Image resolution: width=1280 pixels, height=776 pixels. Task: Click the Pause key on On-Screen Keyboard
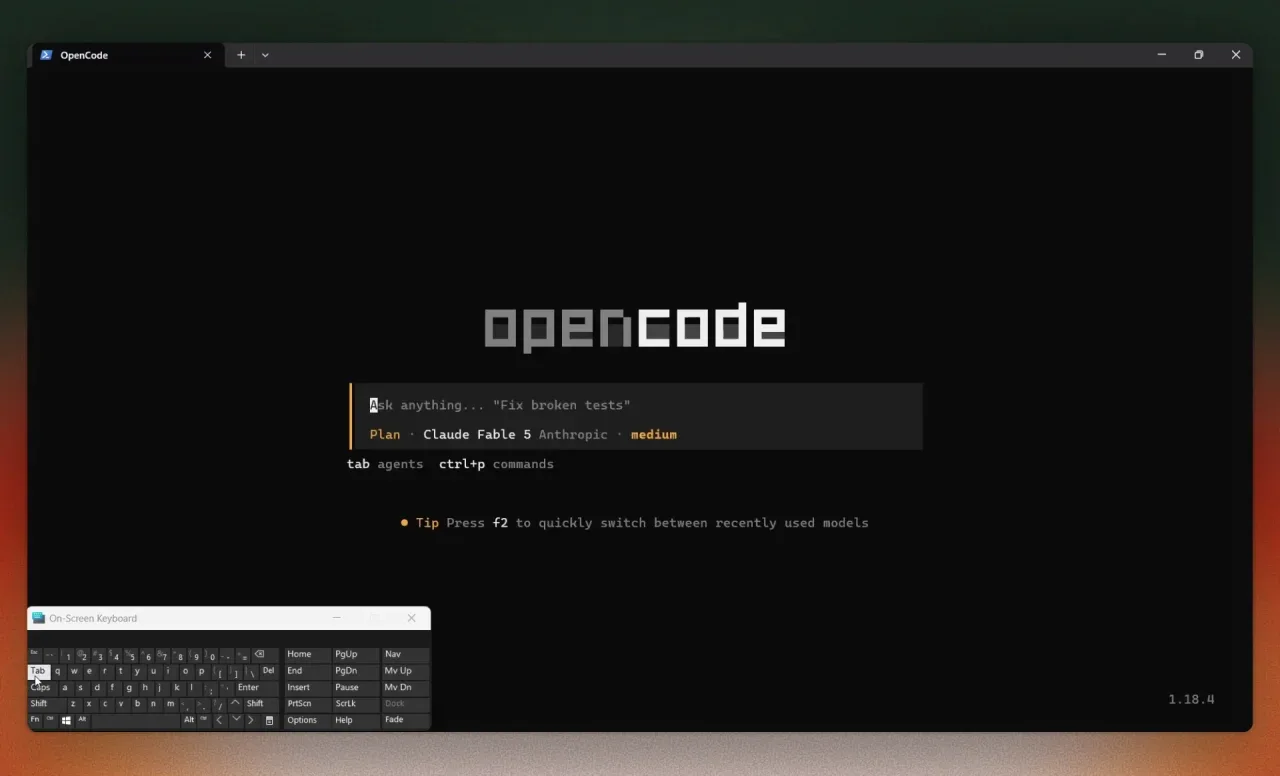point(355,688)
